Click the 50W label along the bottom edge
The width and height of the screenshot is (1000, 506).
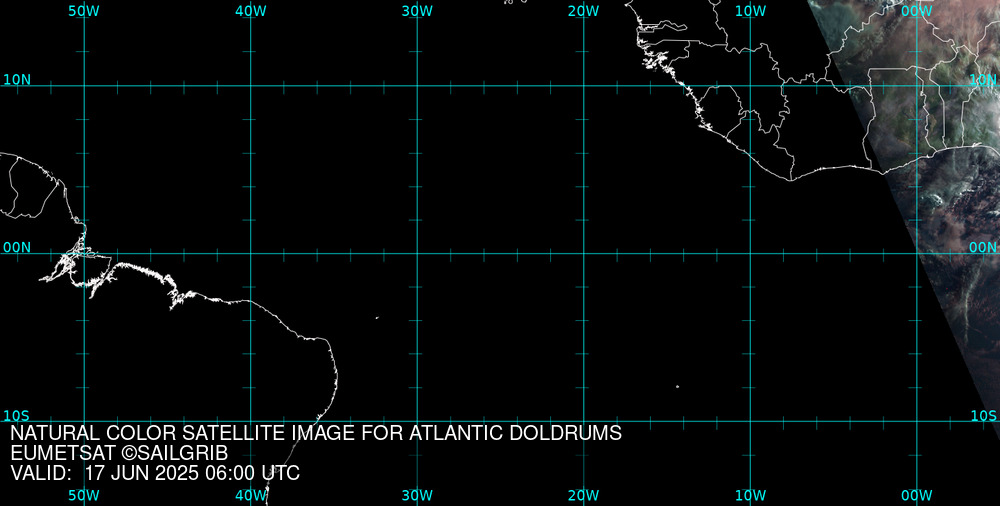click(x=84, y=495)
